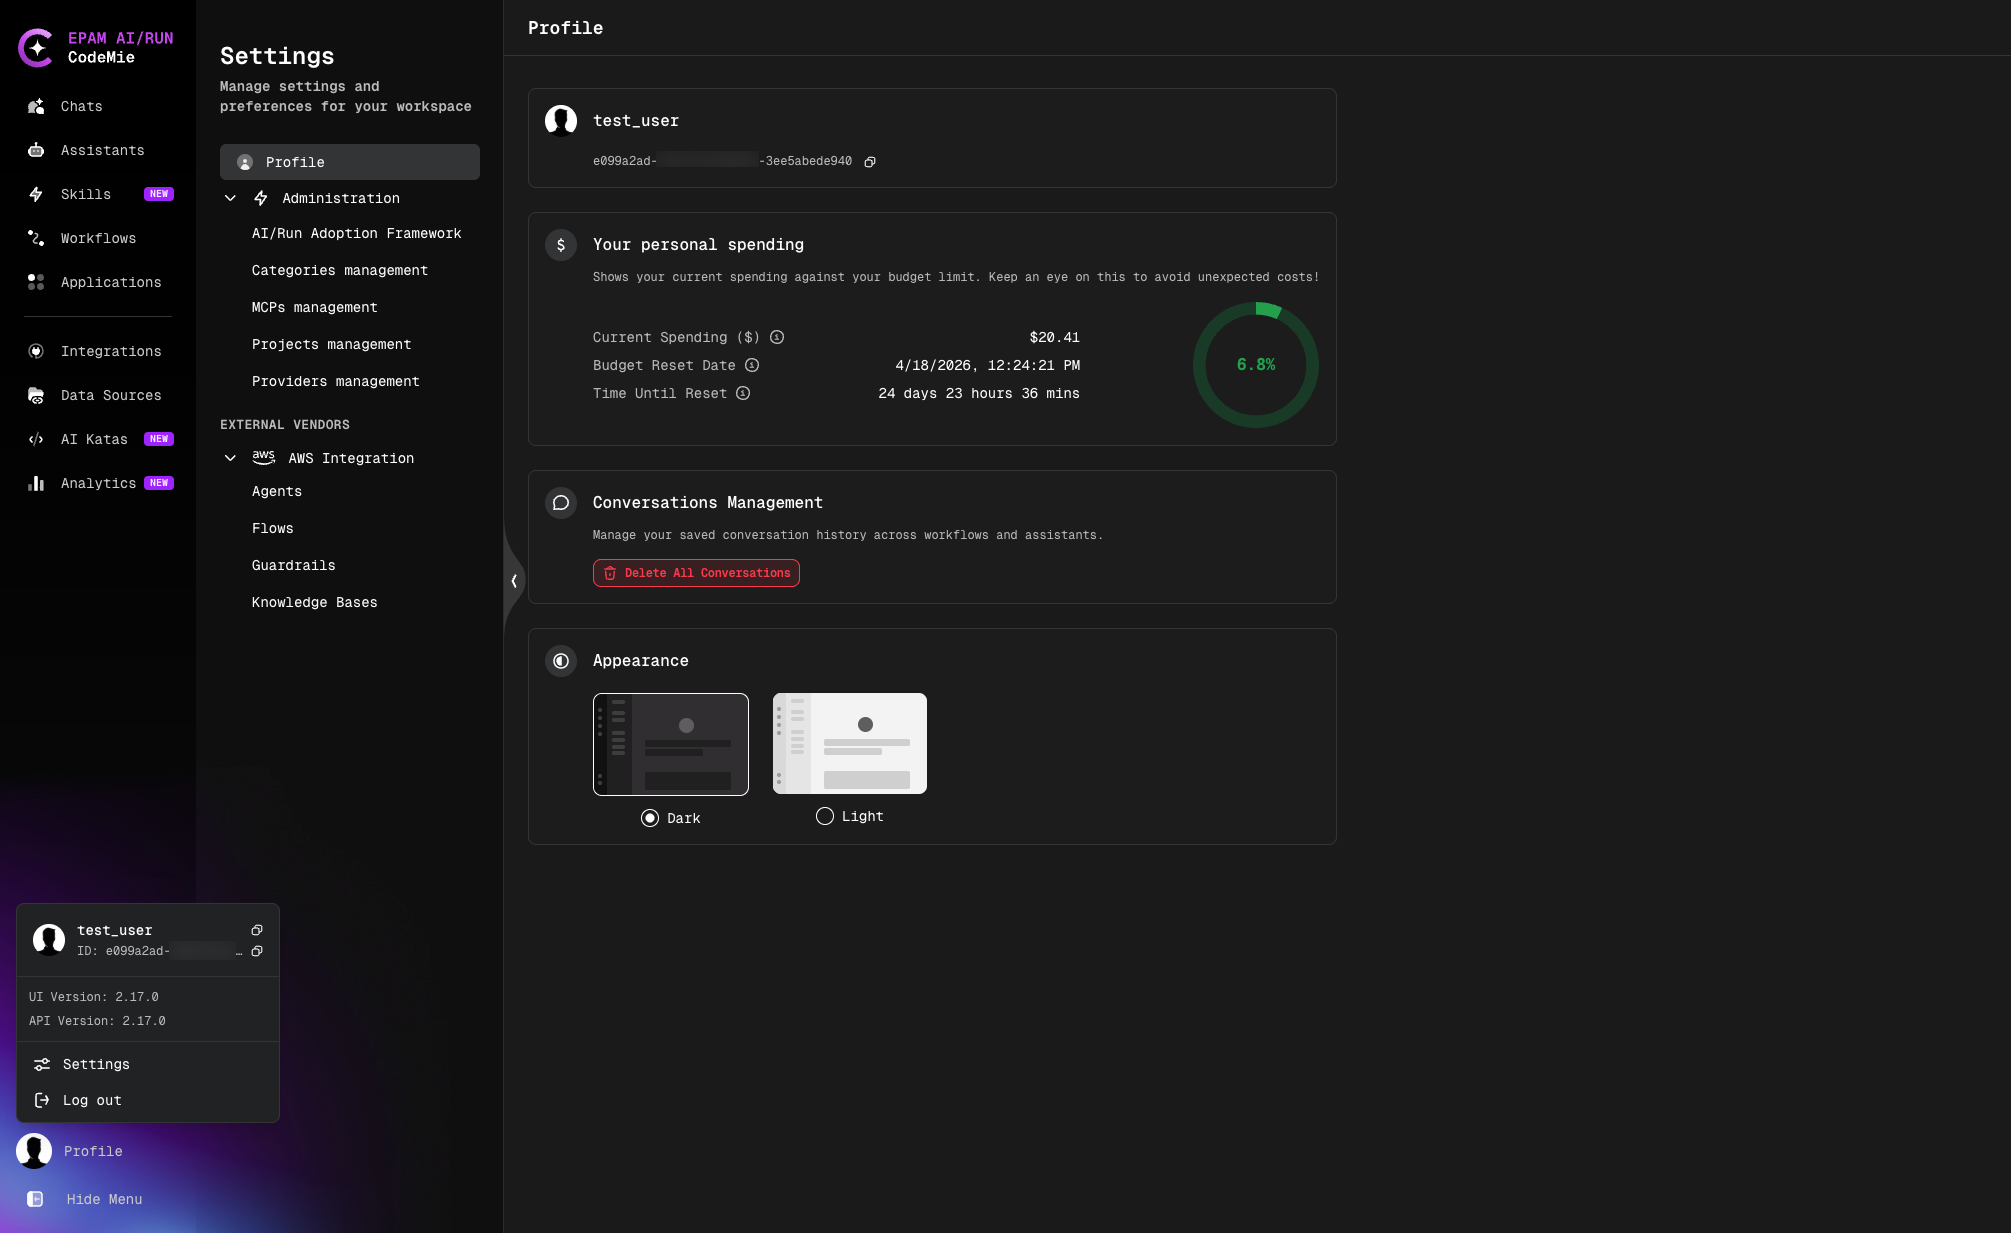The height and width of the screenshot is (1233, 2011).
Task: Click the NEW badge beside Skills
Action: (159, 194)
